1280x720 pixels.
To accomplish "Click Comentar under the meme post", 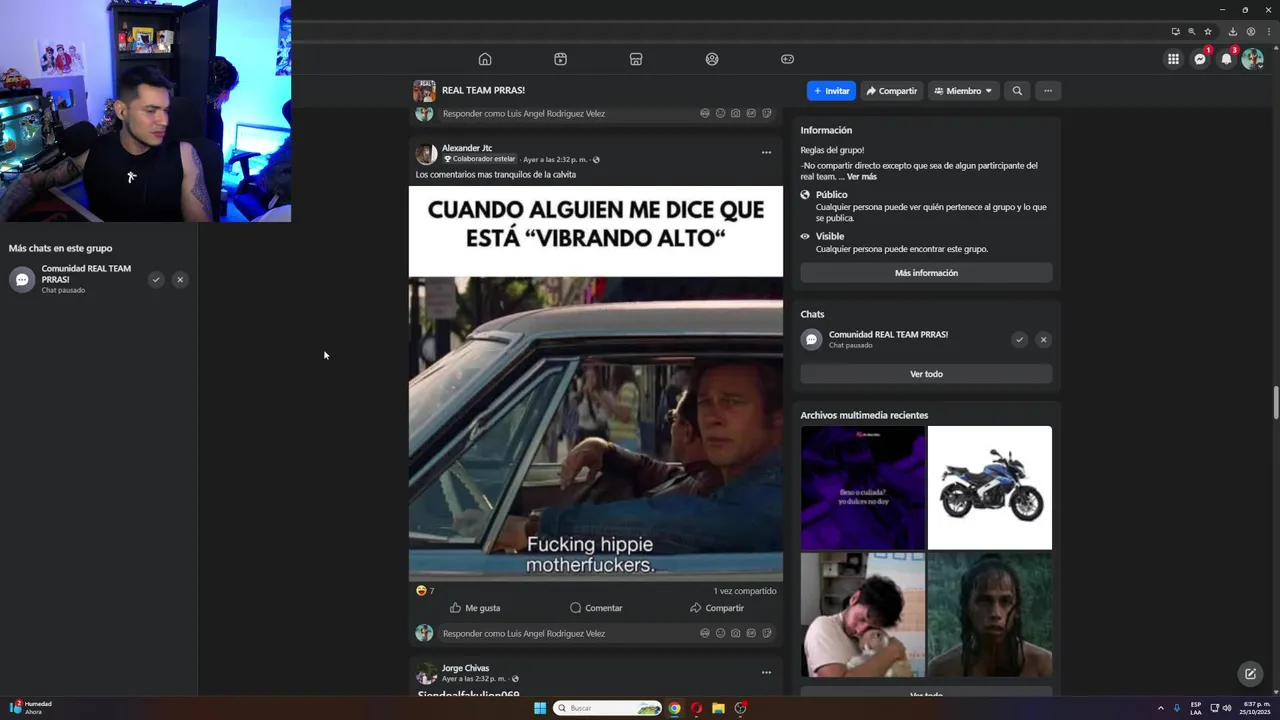I will click(x=596, y=608).
